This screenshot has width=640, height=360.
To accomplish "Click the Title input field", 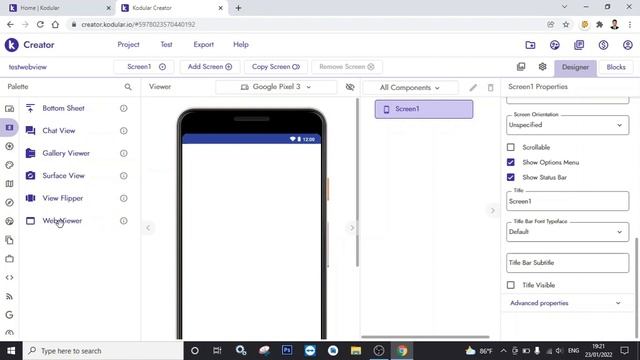I will click(567, 201).
